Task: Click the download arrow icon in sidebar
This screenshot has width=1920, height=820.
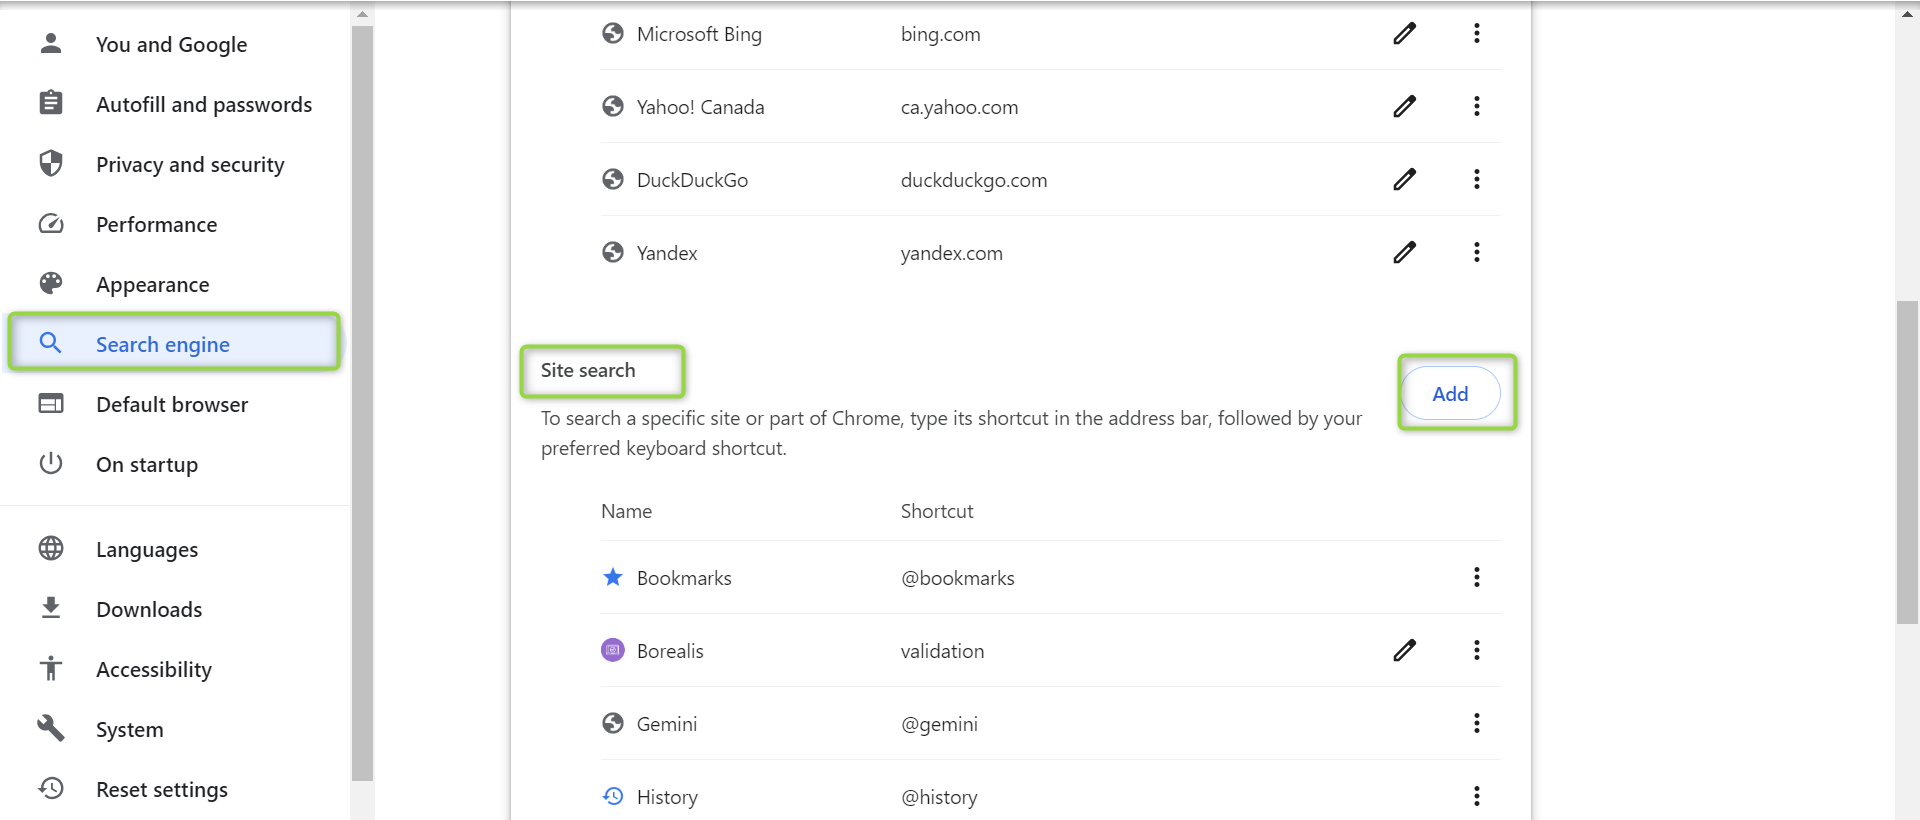Action: point(51,608)
